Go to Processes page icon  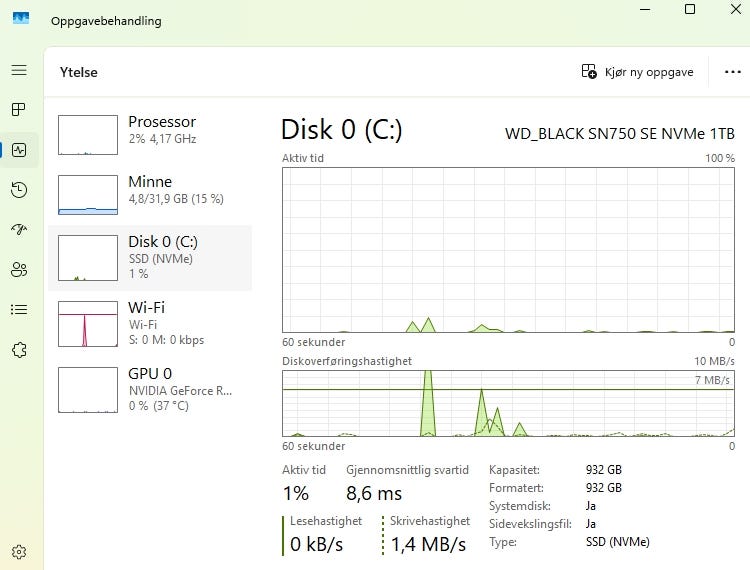click(x=19, y=110)
